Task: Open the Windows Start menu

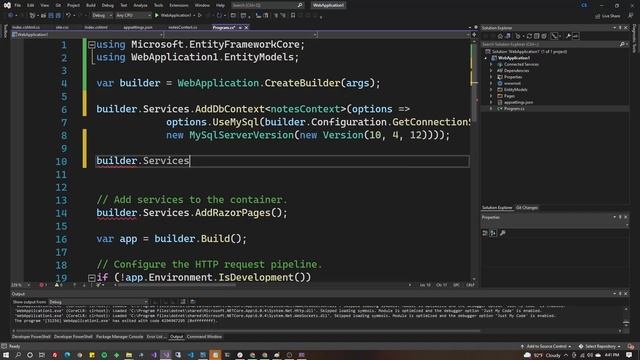Action: pos(6,355)
